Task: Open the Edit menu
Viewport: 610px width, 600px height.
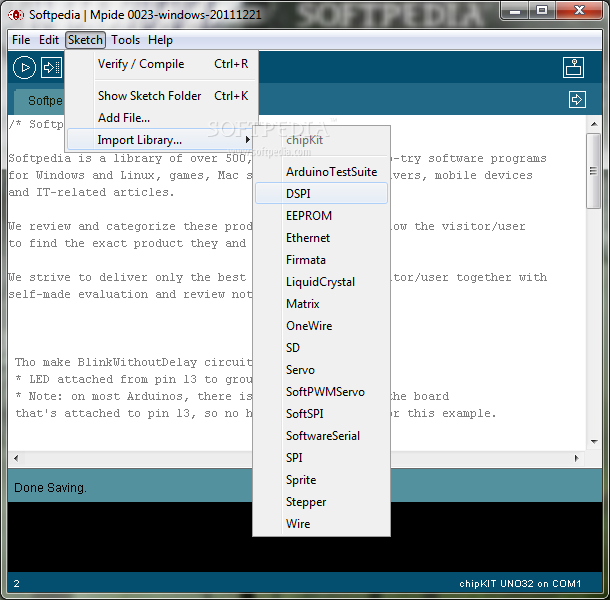Action: coord(49,40)
